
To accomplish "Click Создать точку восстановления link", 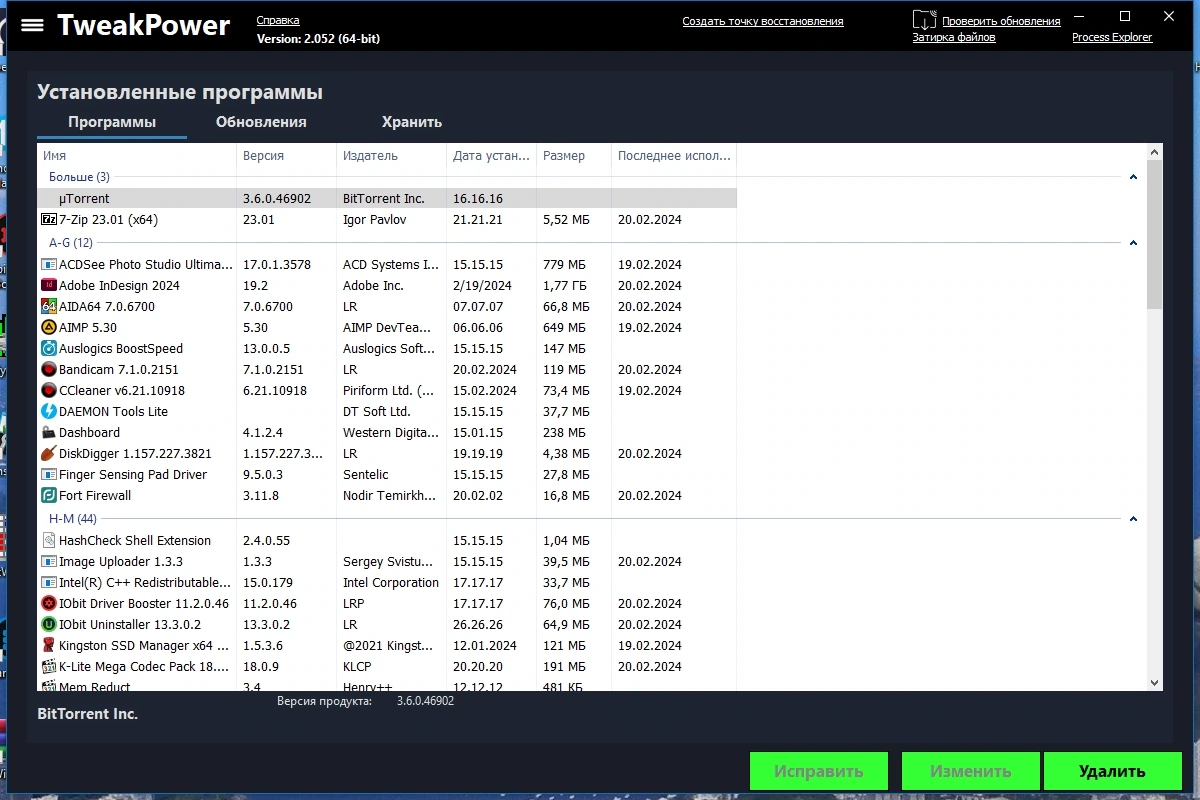I will pos(763,21).
